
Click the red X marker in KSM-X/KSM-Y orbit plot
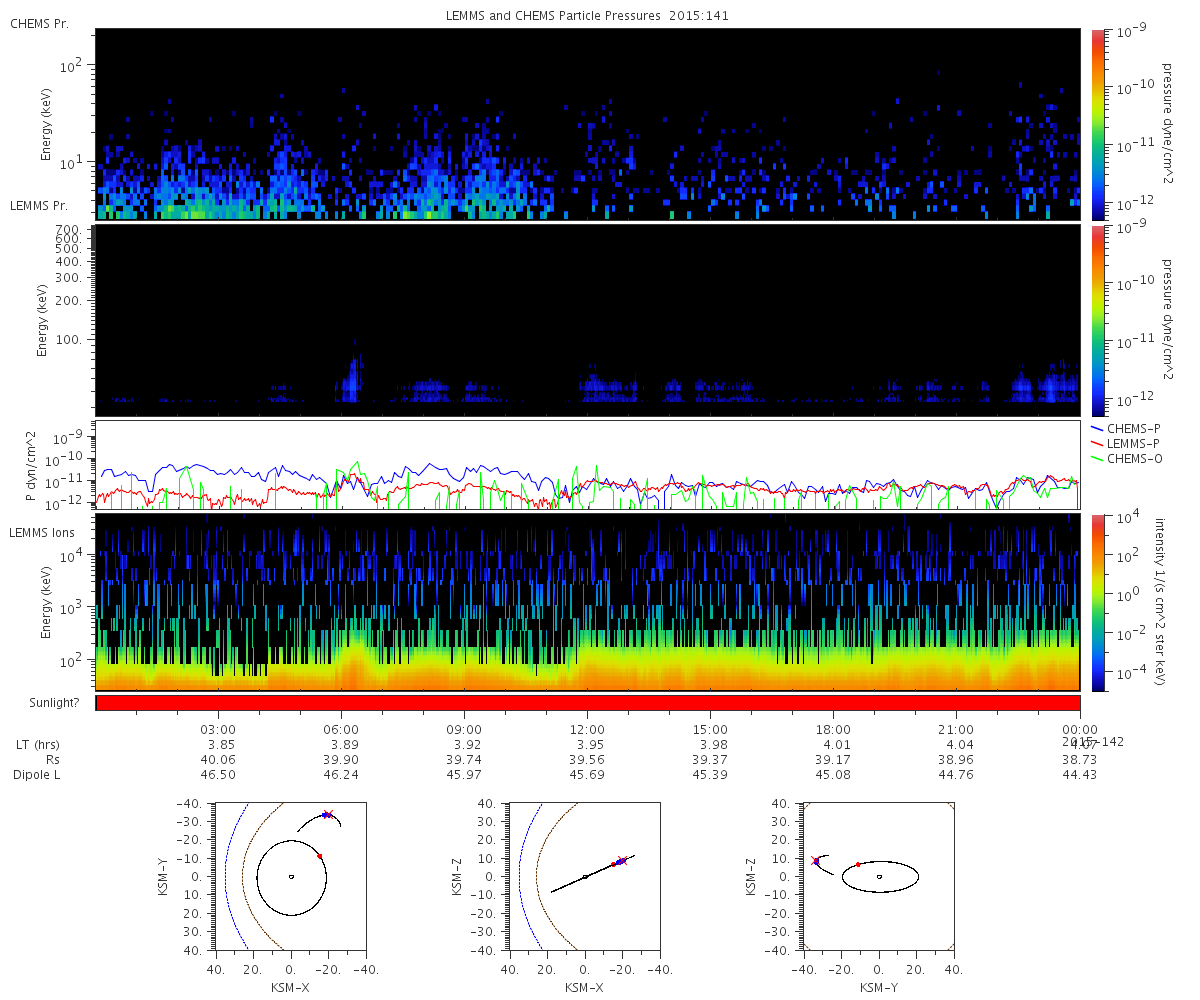click(x=328, y=814)
